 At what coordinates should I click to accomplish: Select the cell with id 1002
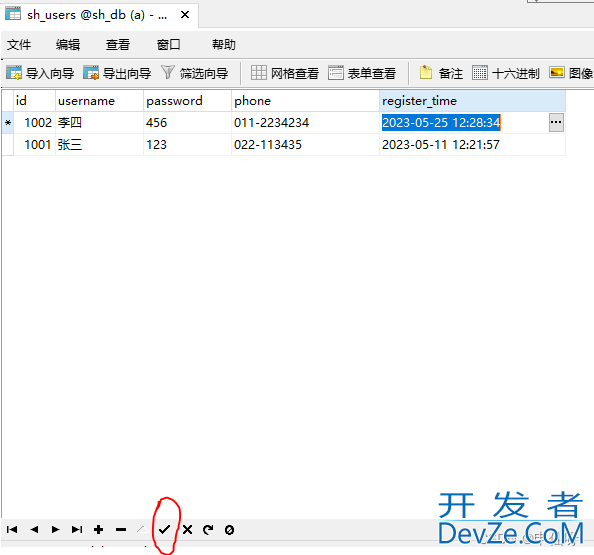(x=34, y=123)
